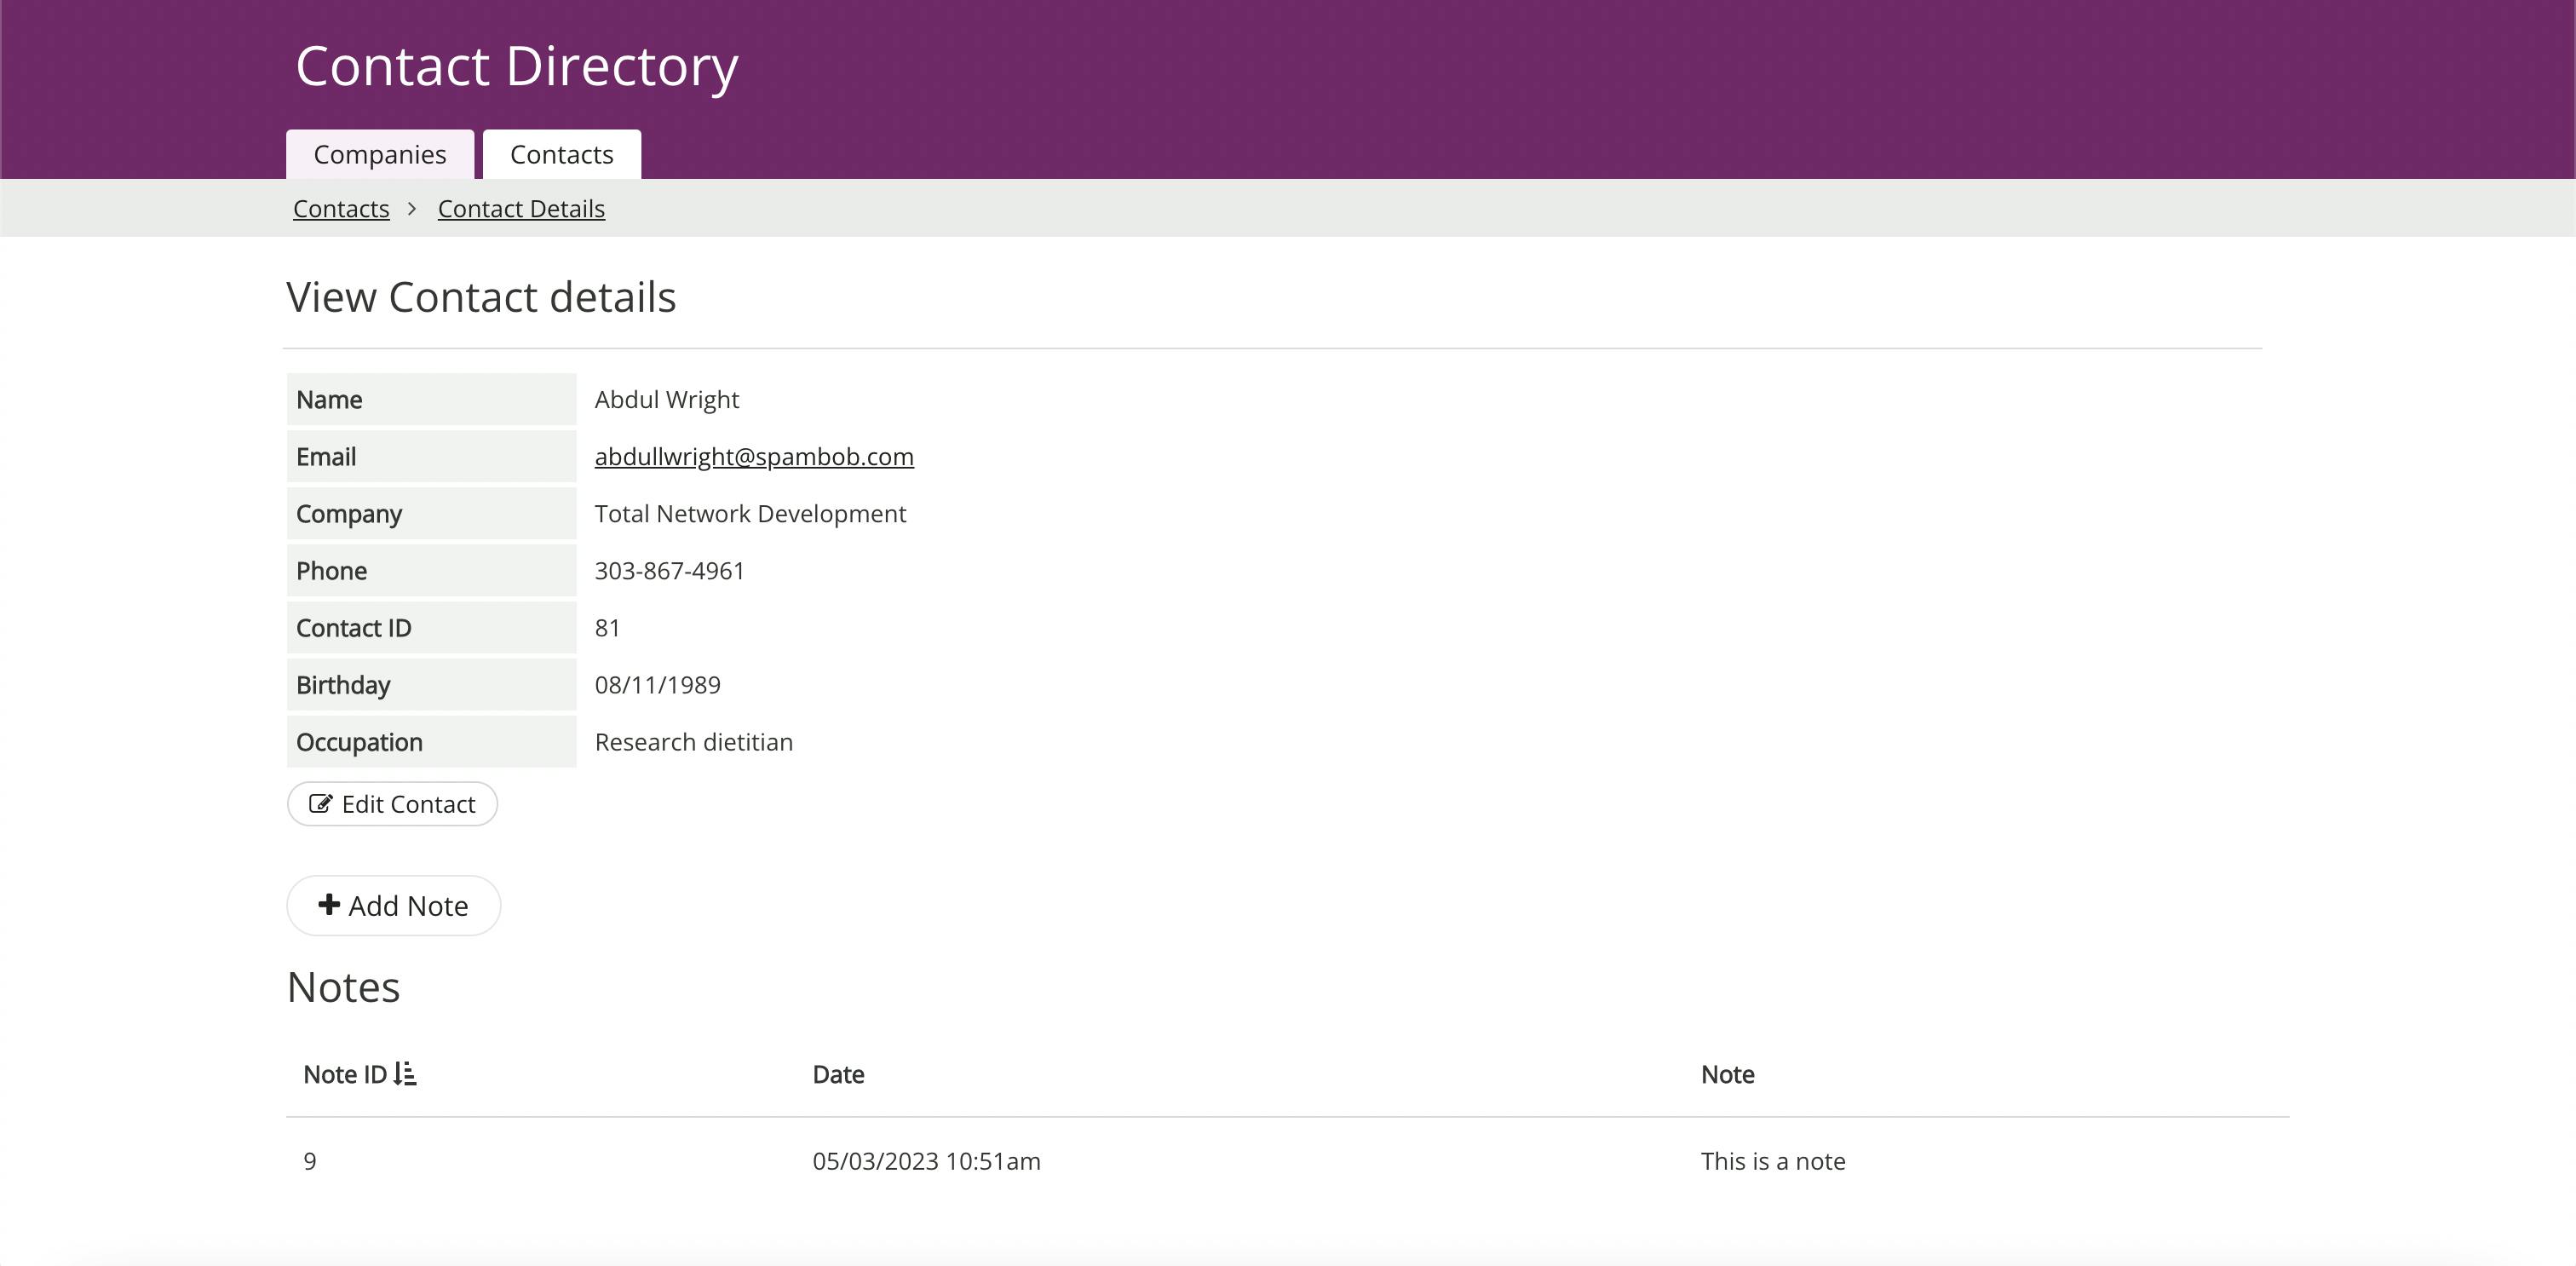Switch to the Contacts tab
Screen dimensions: 2576x1266
pyautogui.click(x=561, y=153)
